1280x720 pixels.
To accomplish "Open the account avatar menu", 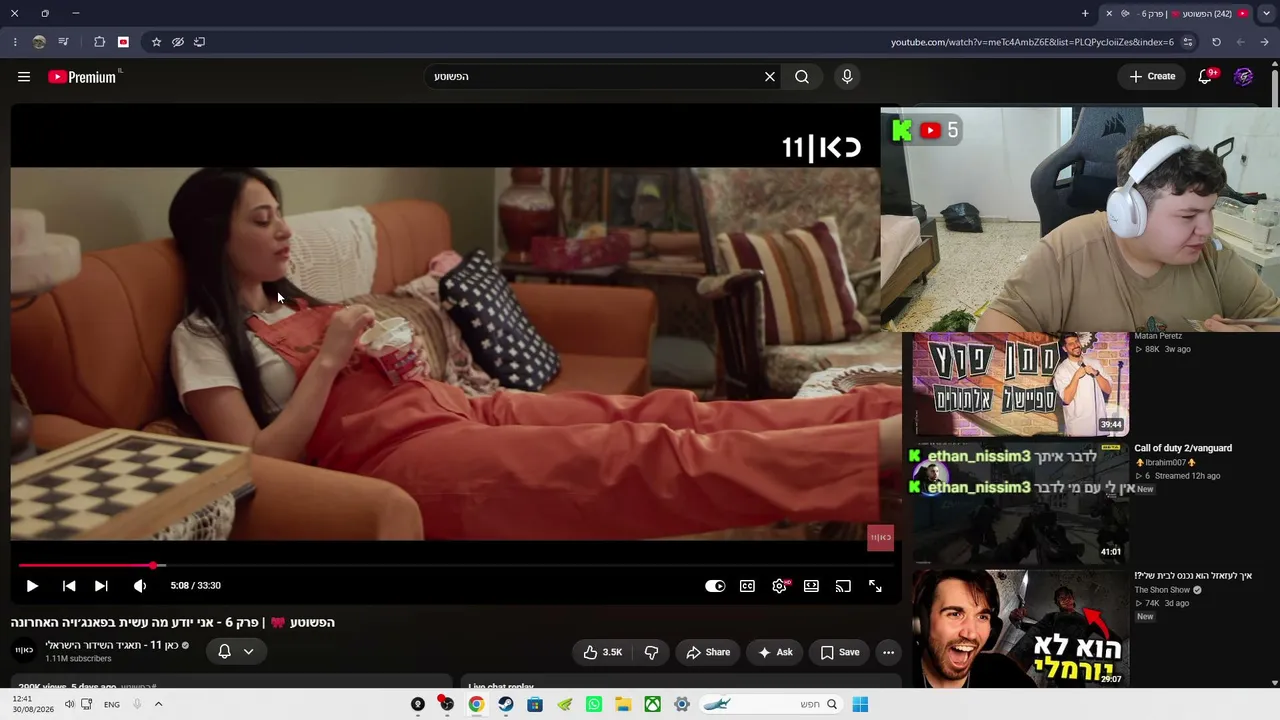I will tap(1244, 77).
